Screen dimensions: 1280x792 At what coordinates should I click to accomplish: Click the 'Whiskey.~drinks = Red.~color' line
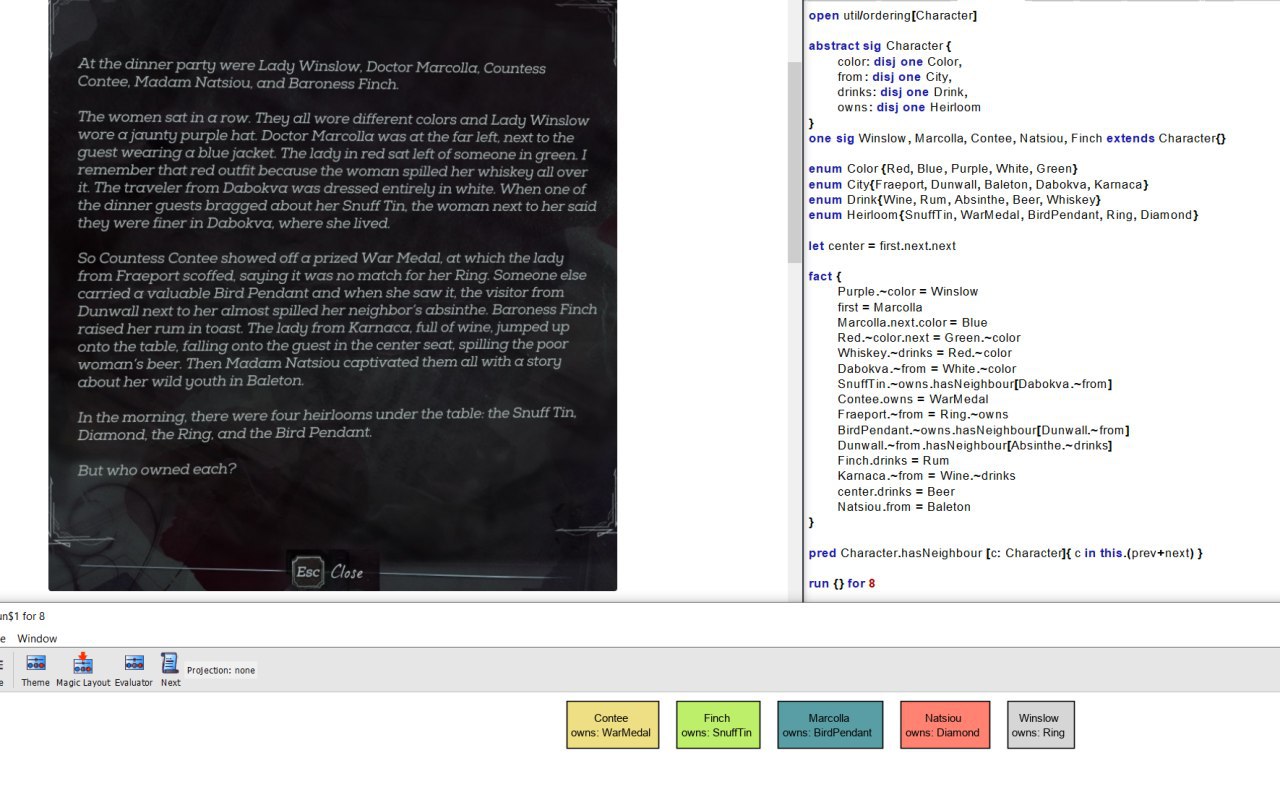click(x=924, y=353)
